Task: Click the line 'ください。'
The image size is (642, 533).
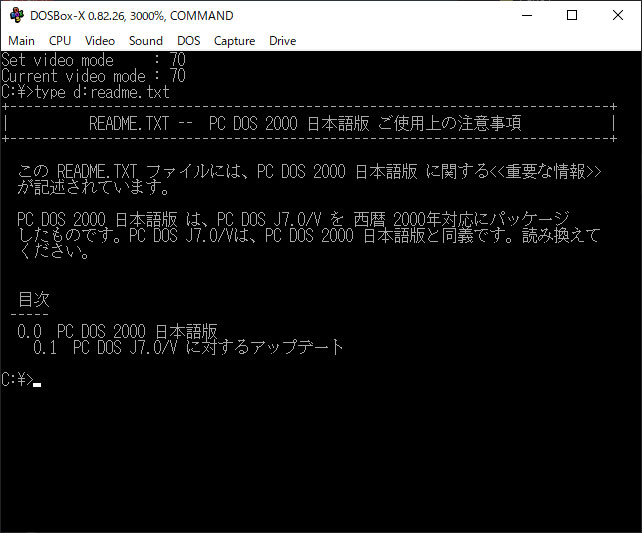Action: (x=54, y=251)
